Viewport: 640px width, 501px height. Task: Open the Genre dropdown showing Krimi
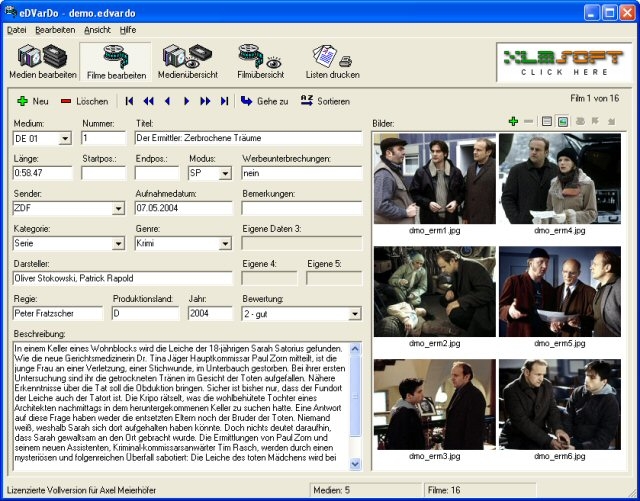(x=225, y=243)
